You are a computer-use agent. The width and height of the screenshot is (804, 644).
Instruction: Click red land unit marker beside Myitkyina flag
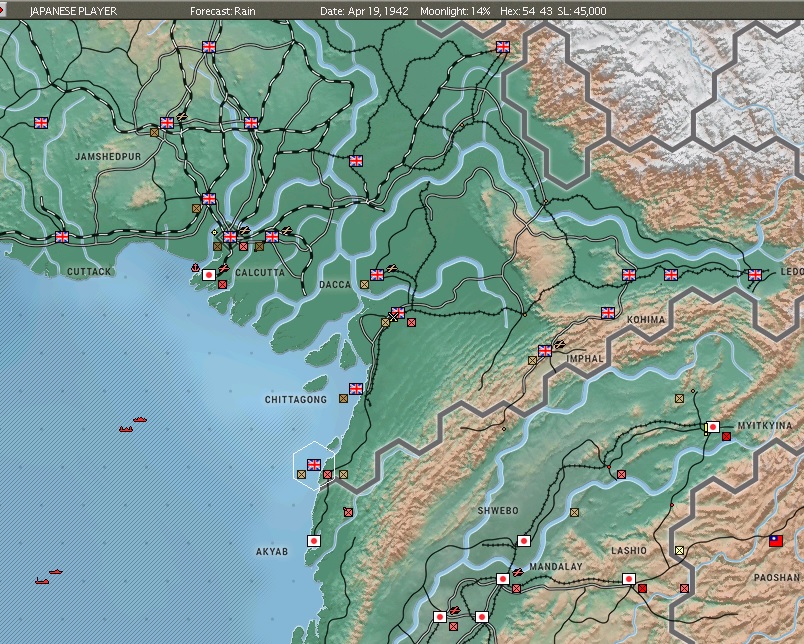tap(726, 436)
